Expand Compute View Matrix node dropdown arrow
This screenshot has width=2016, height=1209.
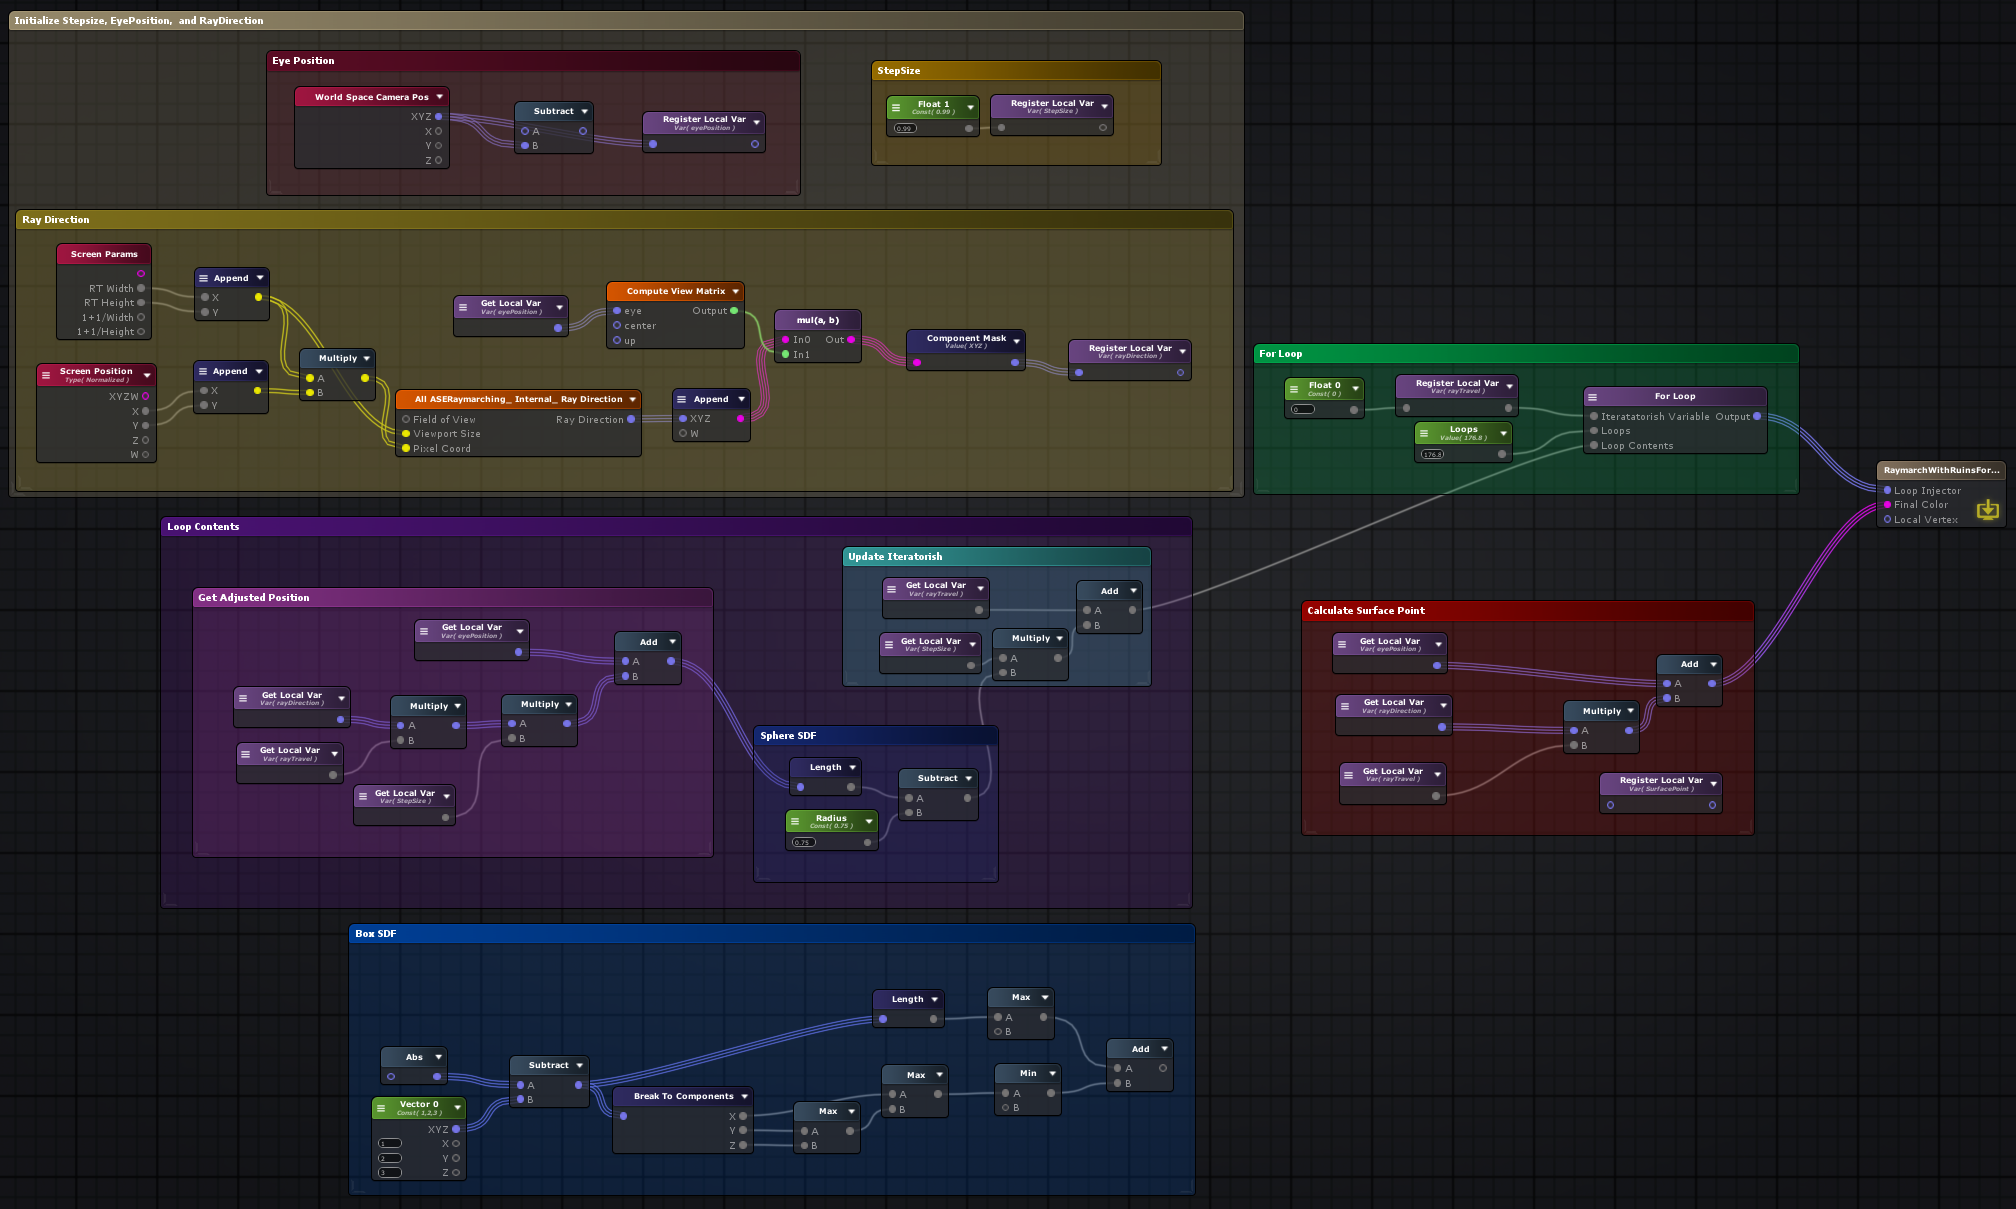[735, 291]
